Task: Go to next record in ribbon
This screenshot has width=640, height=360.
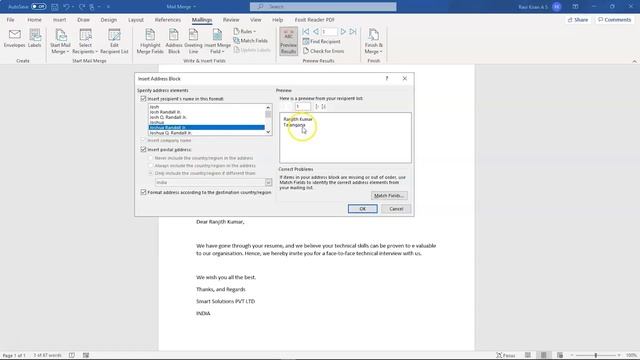Action: pyautogui.click(x=343, y=31)
